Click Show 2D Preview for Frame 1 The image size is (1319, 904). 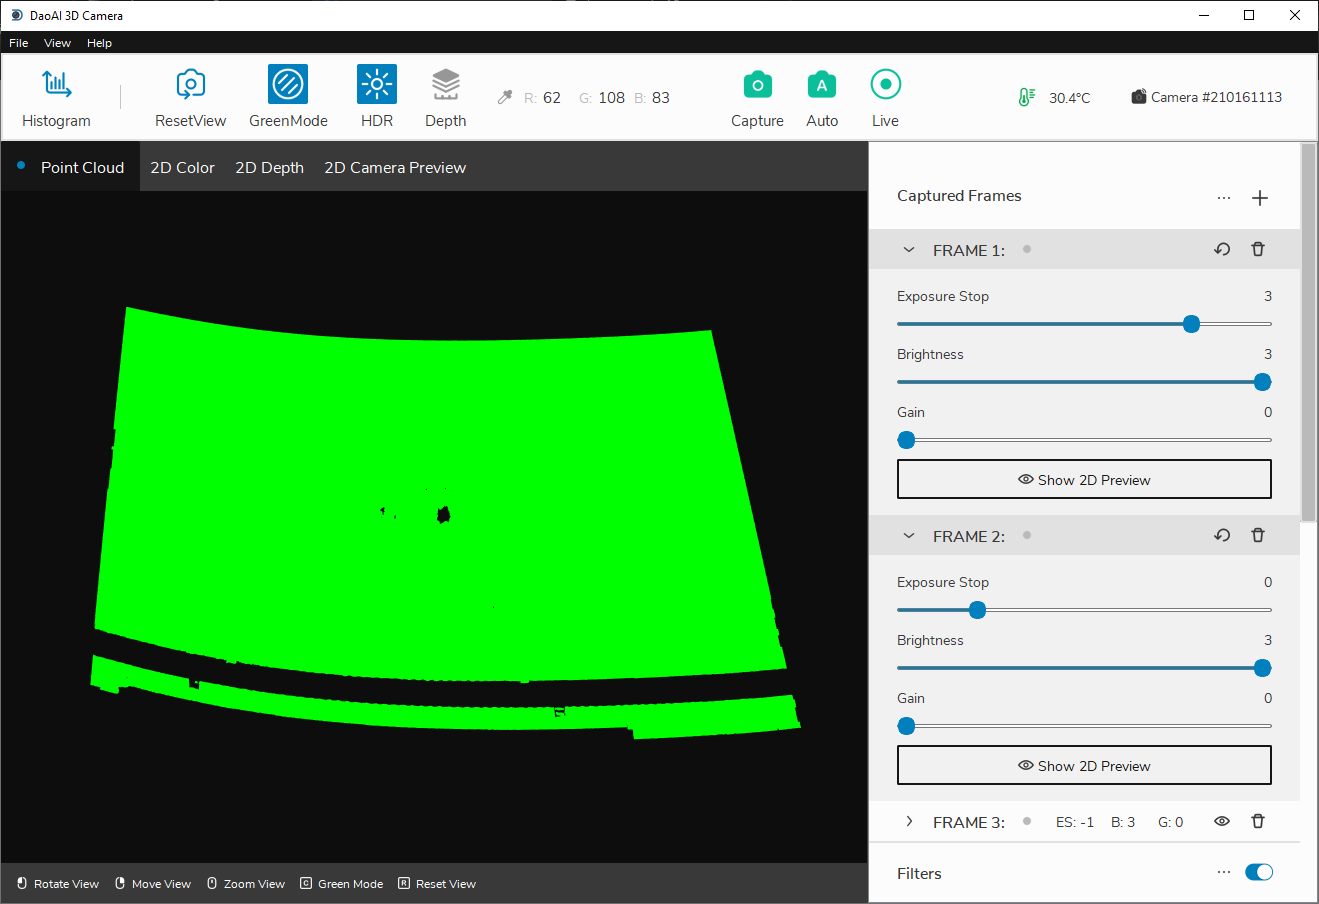click(x=1084, y=480)
